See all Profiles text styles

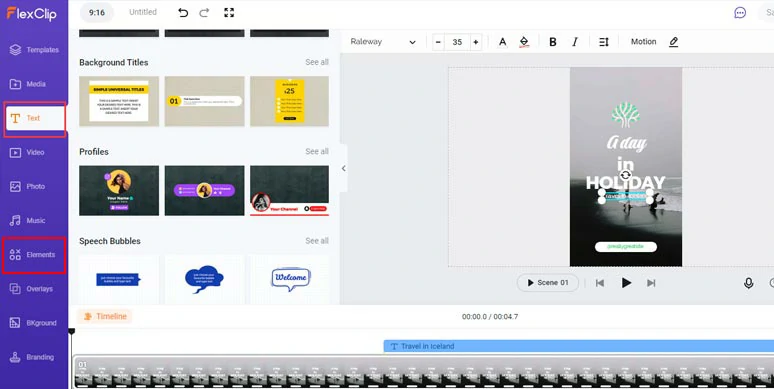pyautogui.click(x=316, y=152)
